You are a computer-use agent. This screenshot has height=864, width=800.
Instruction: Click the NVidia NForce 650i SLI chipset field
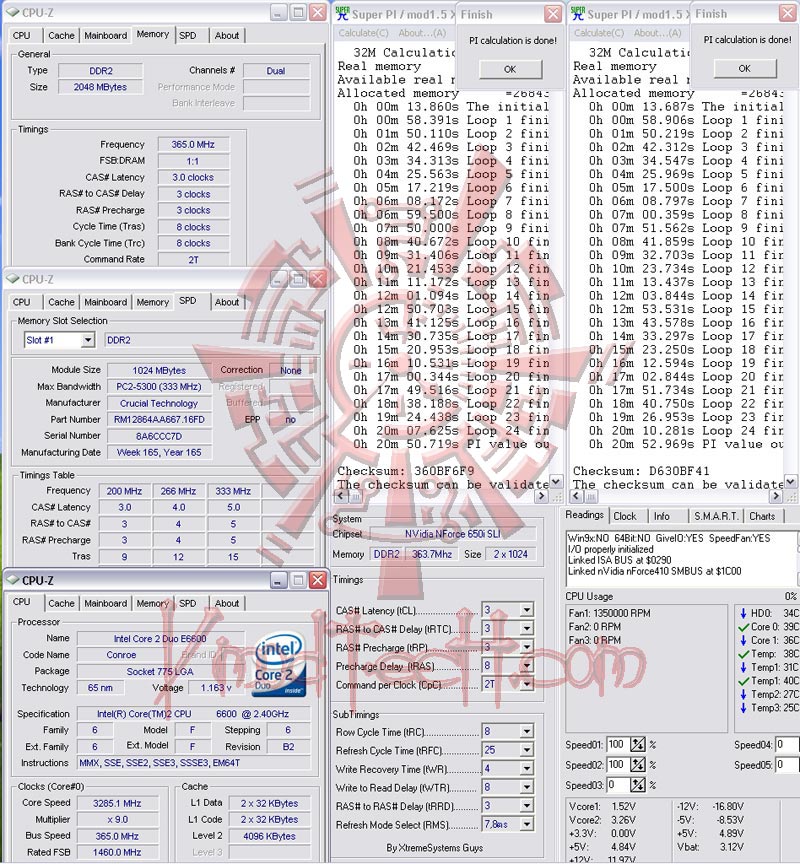[x=452, y=533]
